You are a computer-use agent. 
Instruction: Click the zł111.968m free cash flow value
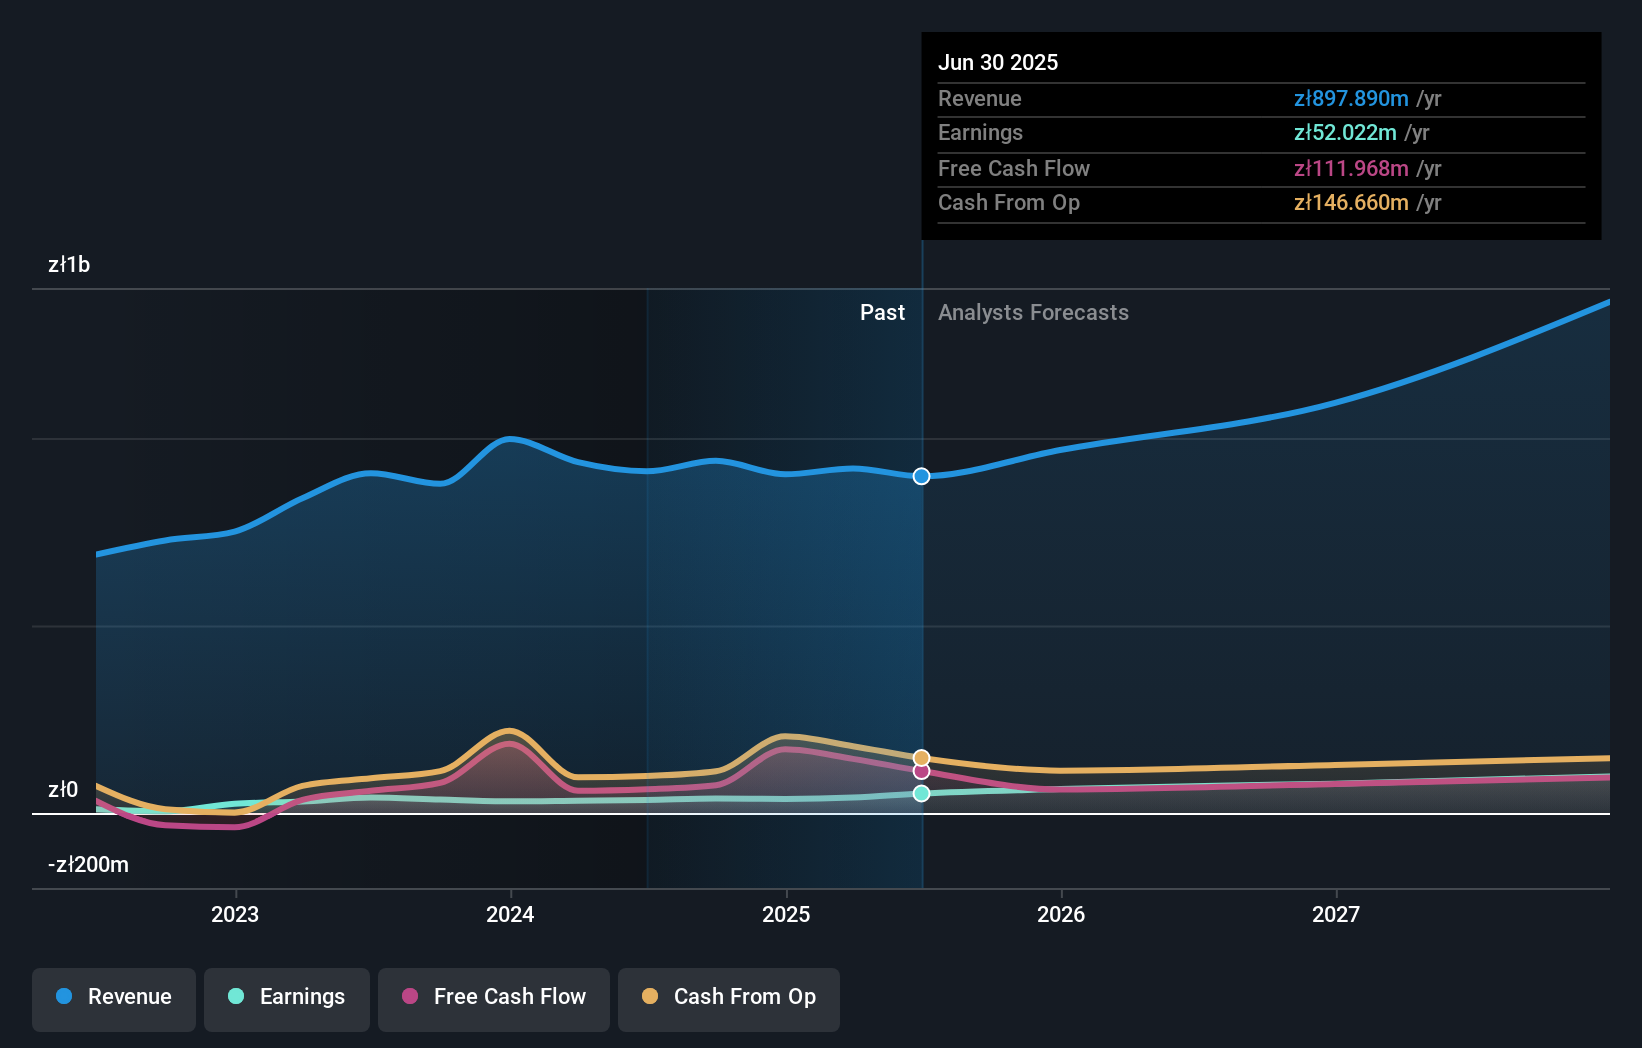click(x=1351, y=169)
